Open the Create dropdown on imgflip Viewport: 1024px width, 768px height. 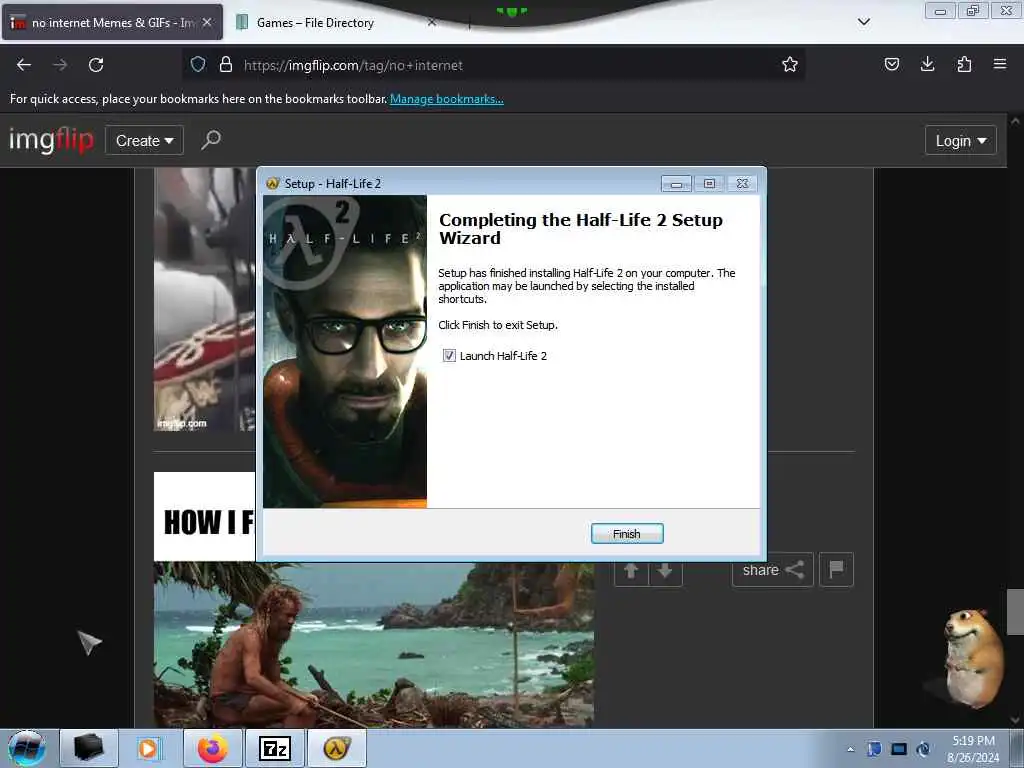point(144,140)
